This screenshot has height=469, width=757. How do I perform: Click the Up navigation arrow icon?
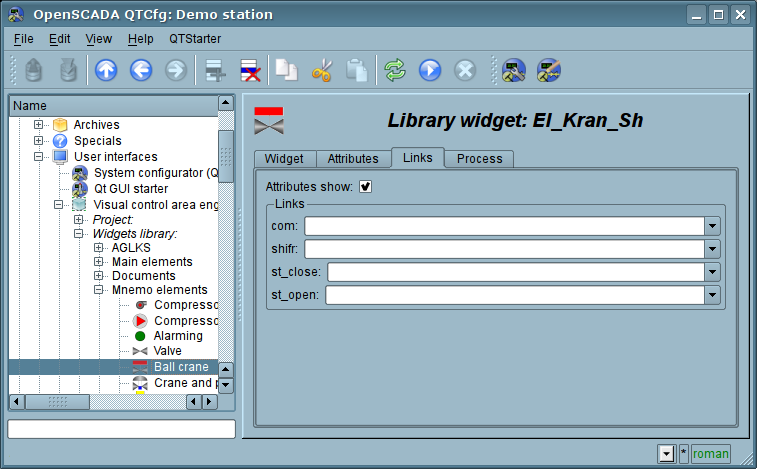click(x=106, y=70)
